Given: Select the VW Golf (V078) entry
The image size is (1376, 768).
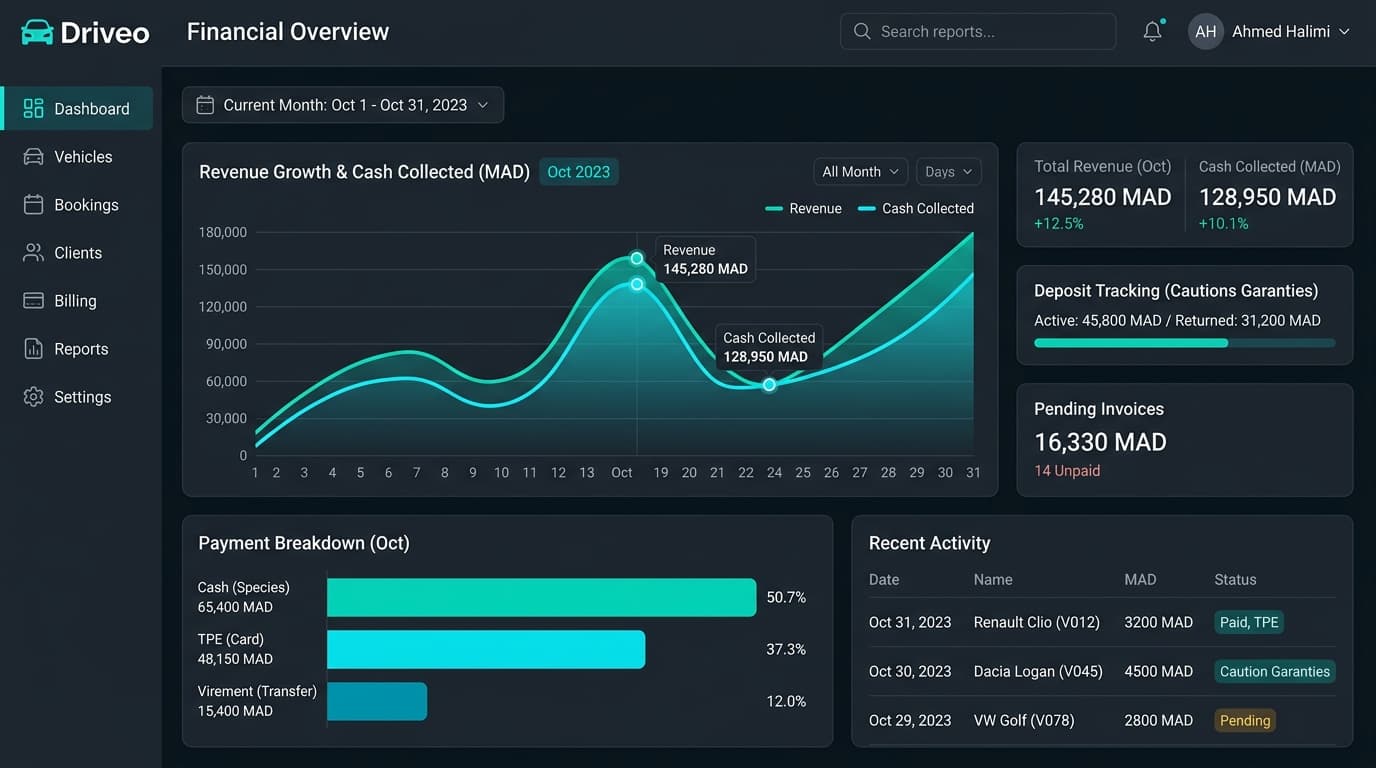Looking at the screenshot, I should 1024,720.
